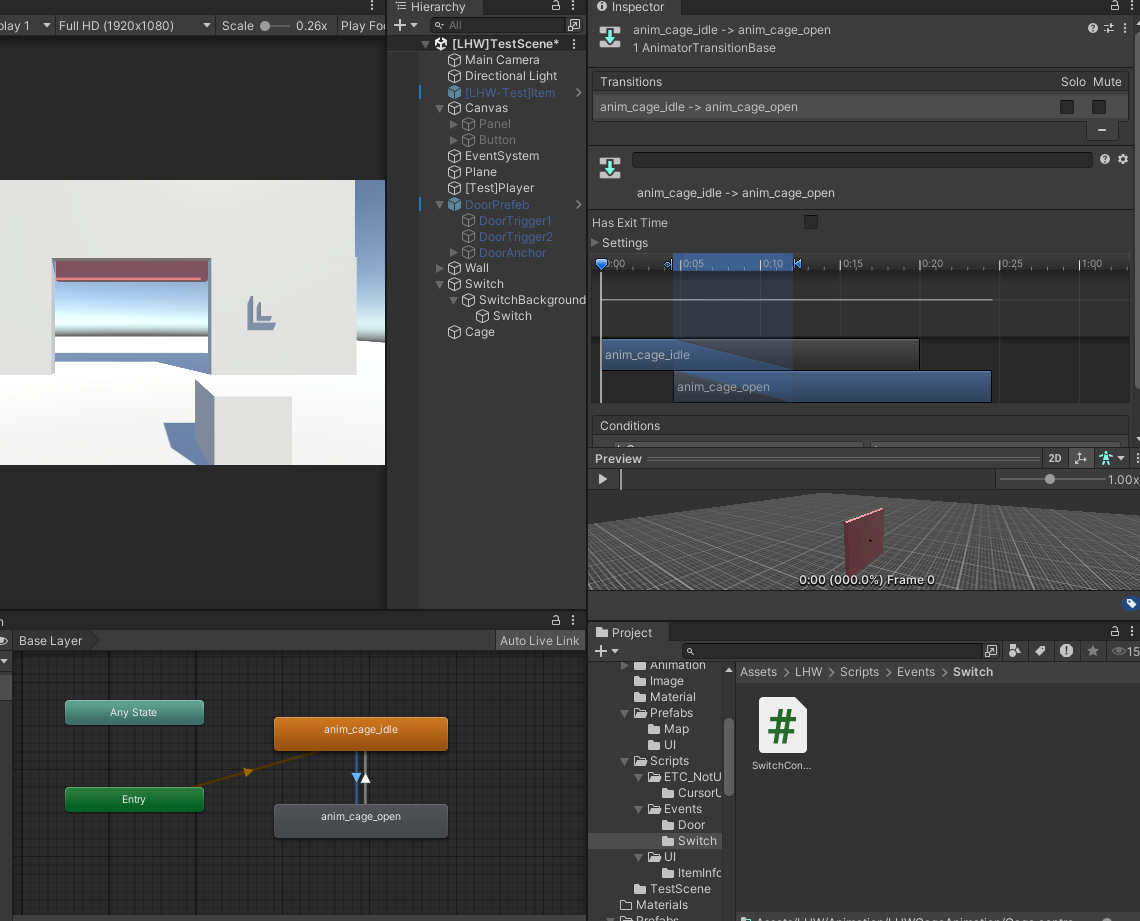Open Inspector help for transition

point(1093,29)
